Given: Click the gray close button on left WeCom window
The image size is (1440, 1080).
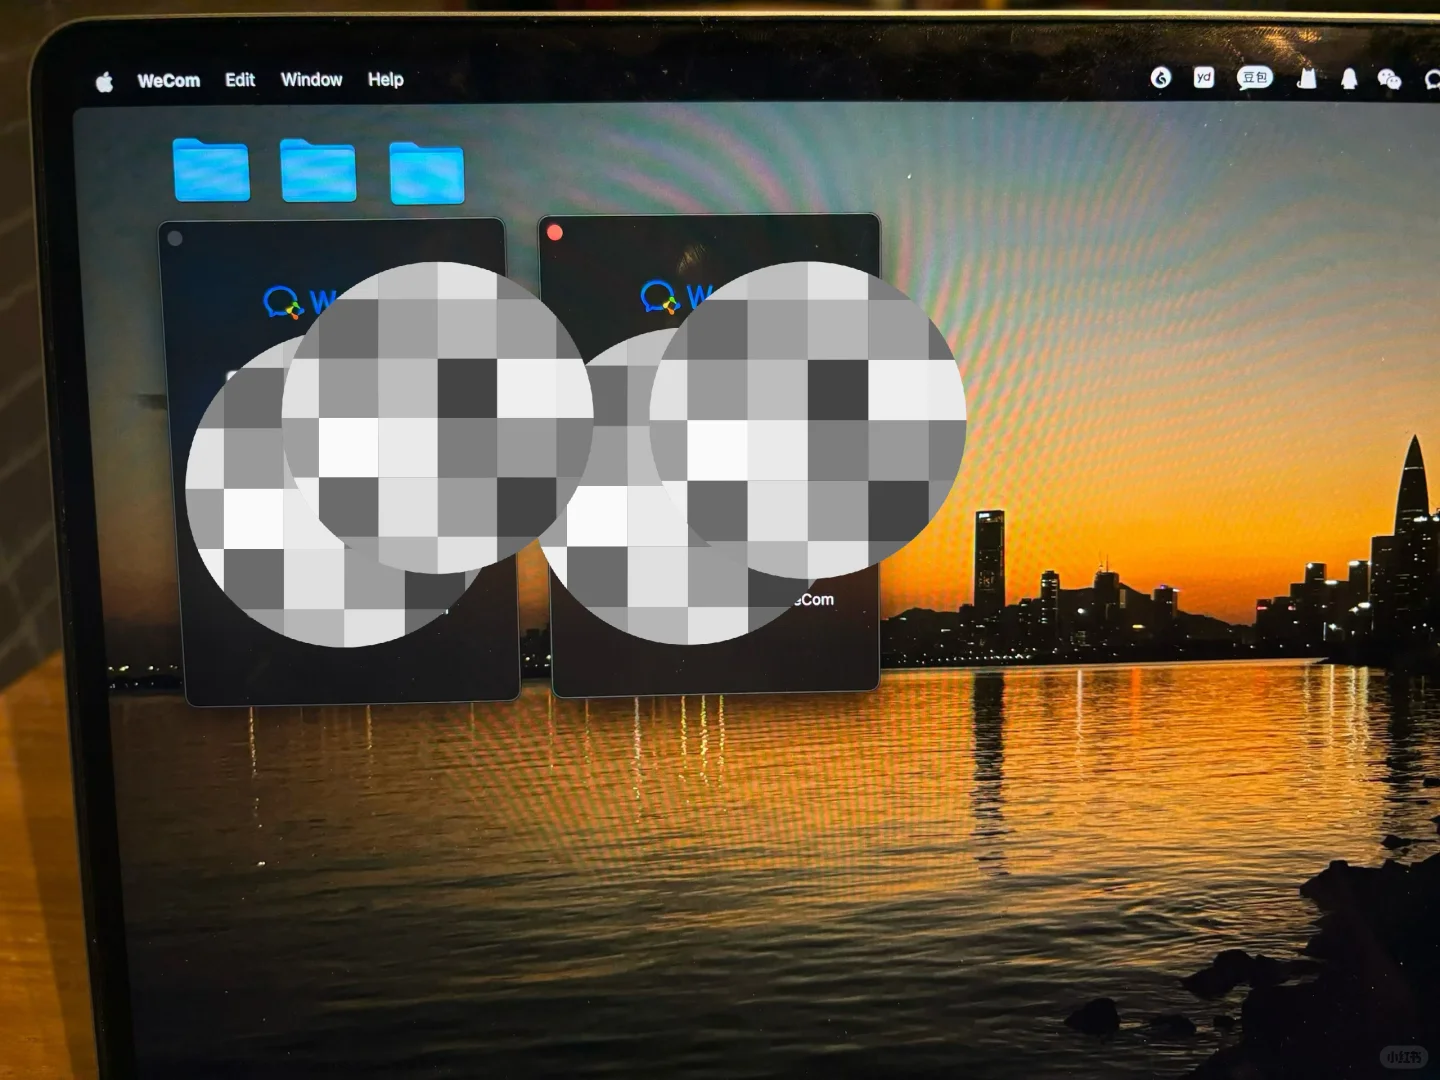Looking at the screenshot, I should coord(175,238).
